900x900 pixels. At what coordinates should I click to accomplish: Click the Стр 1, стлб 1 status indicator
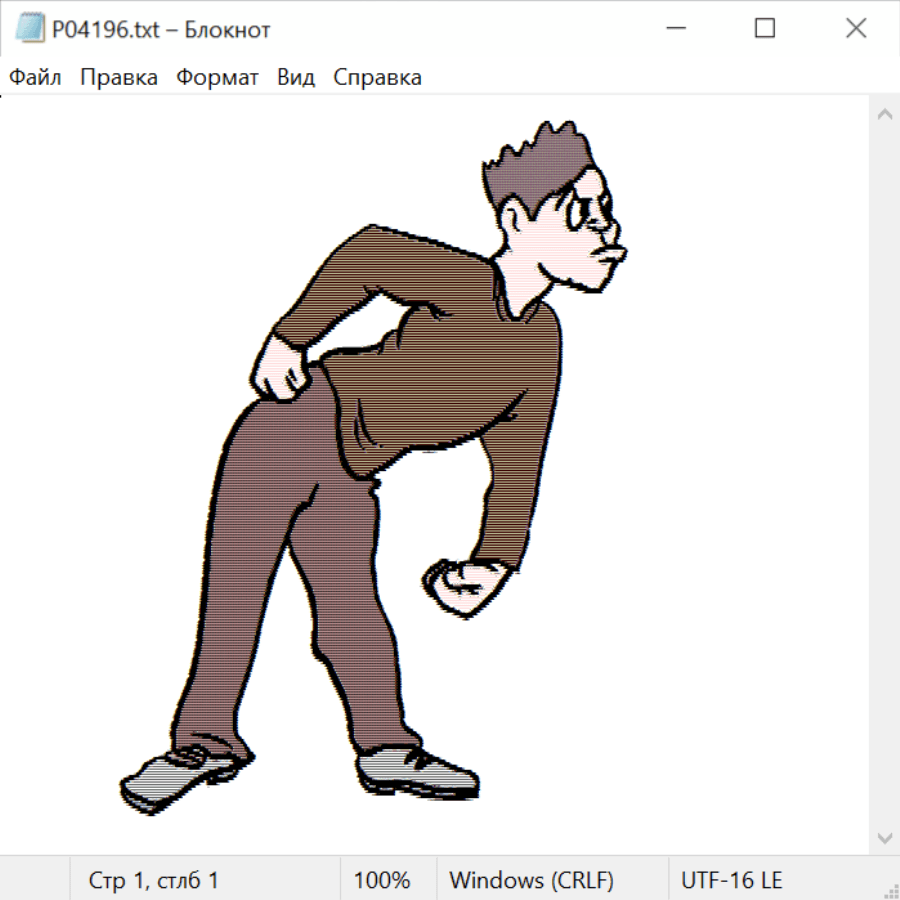pos(154,880)
